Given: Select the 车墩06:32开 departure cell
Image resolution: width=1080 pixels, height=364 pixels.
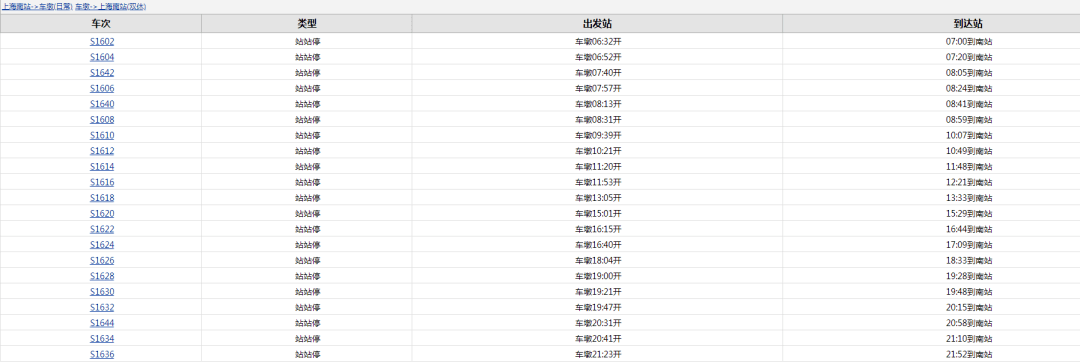Looking at the screenshot, I should (598, 41).
